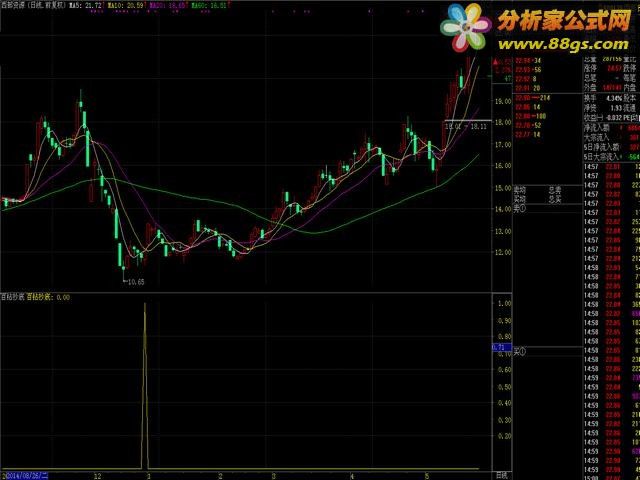Click the 0.71 highlighted axis value
640x480 pixels.
[502, 348]
